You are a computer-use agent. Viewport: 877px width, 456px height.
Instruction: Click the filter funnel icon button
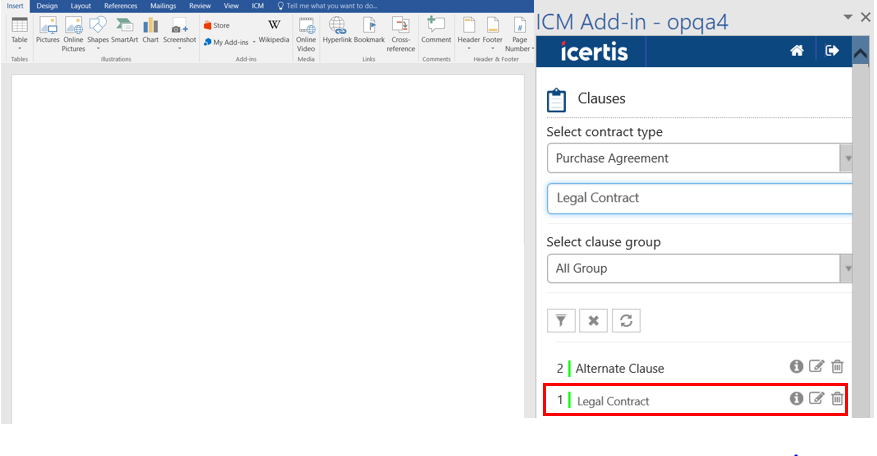[561, 320]
